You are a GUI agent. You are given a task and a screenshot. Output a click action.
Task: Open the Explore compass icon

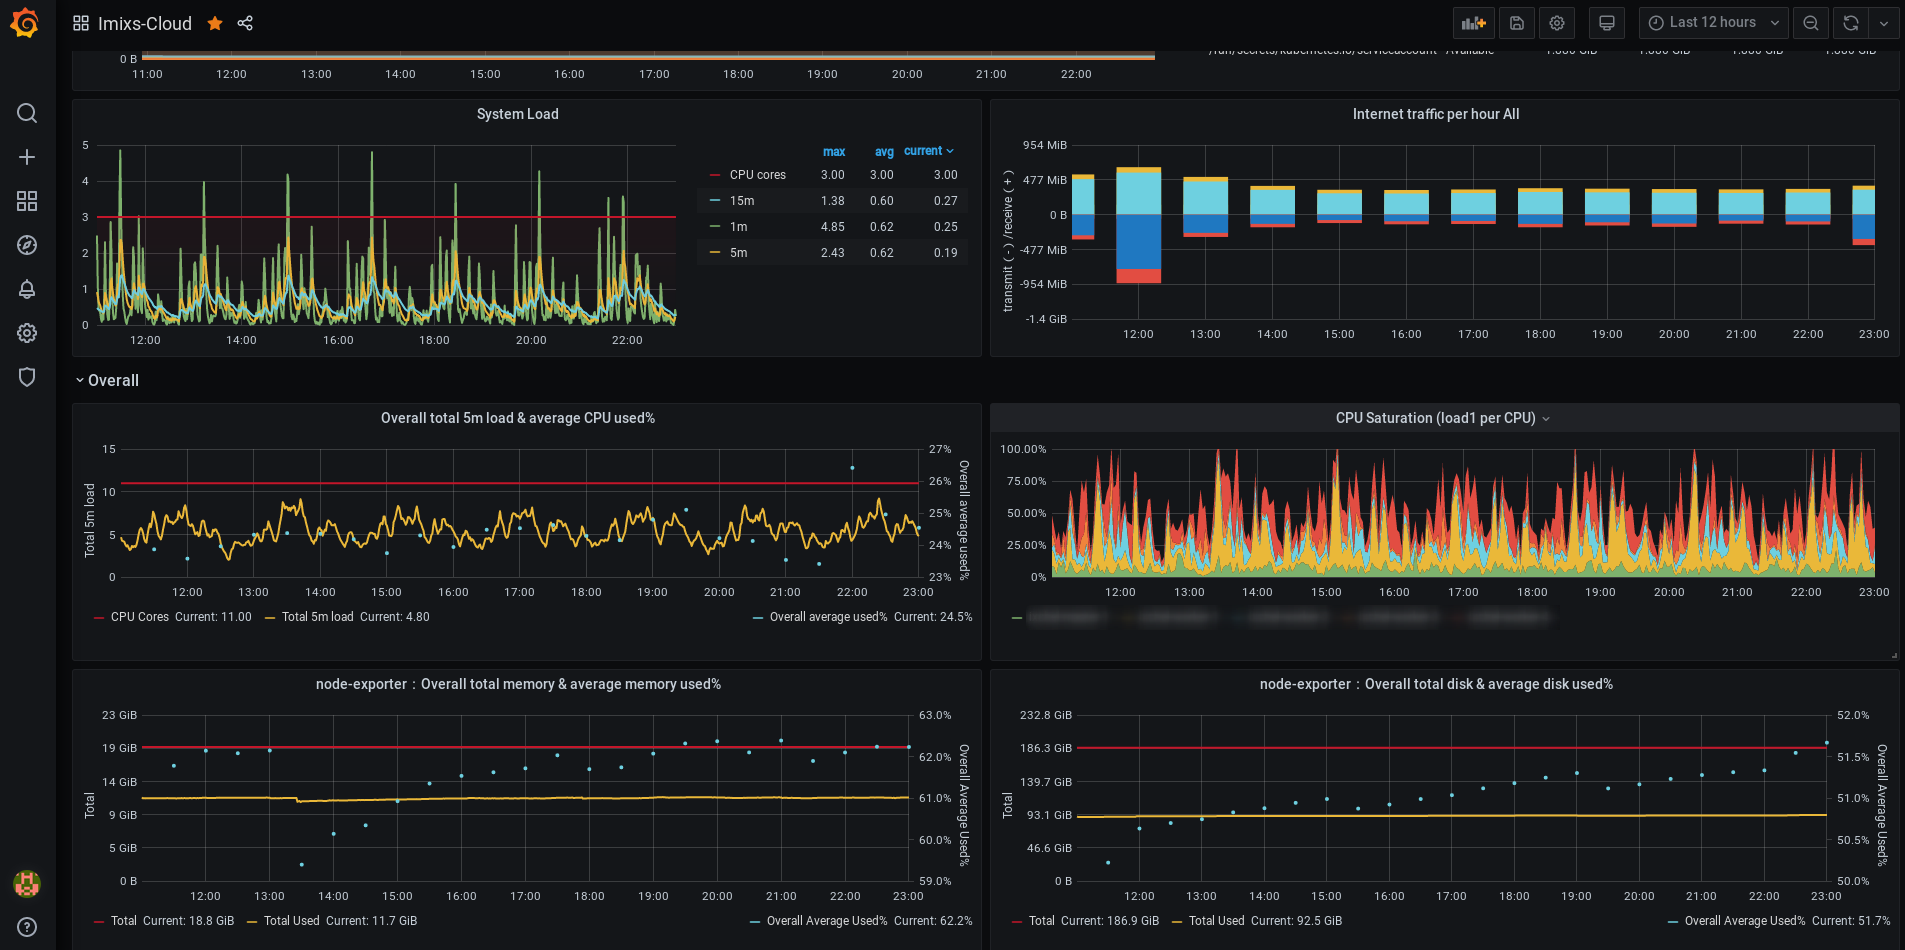(27, 245)
